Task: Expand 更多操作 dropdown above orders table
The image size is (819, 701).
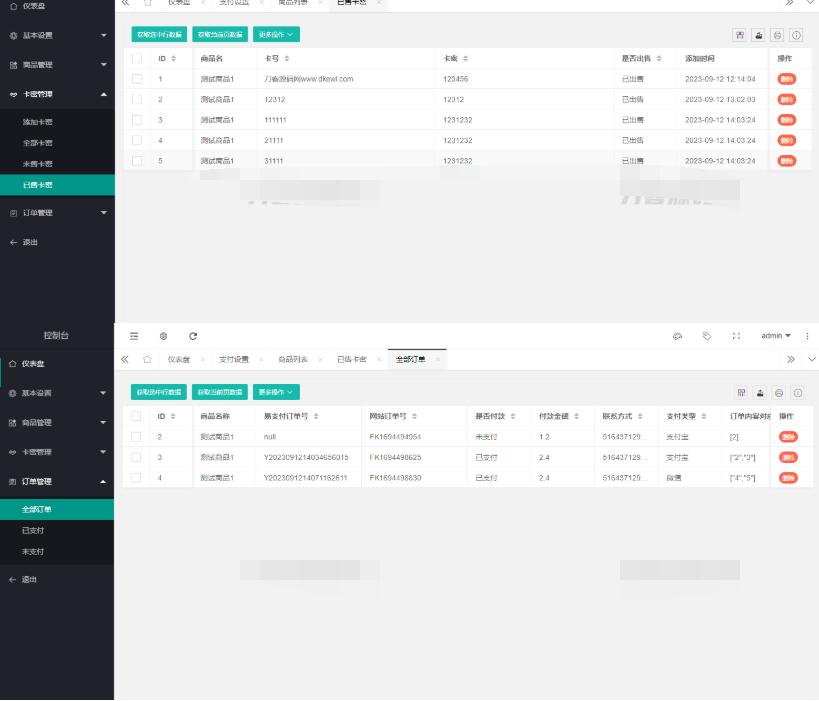Action: 277,391
